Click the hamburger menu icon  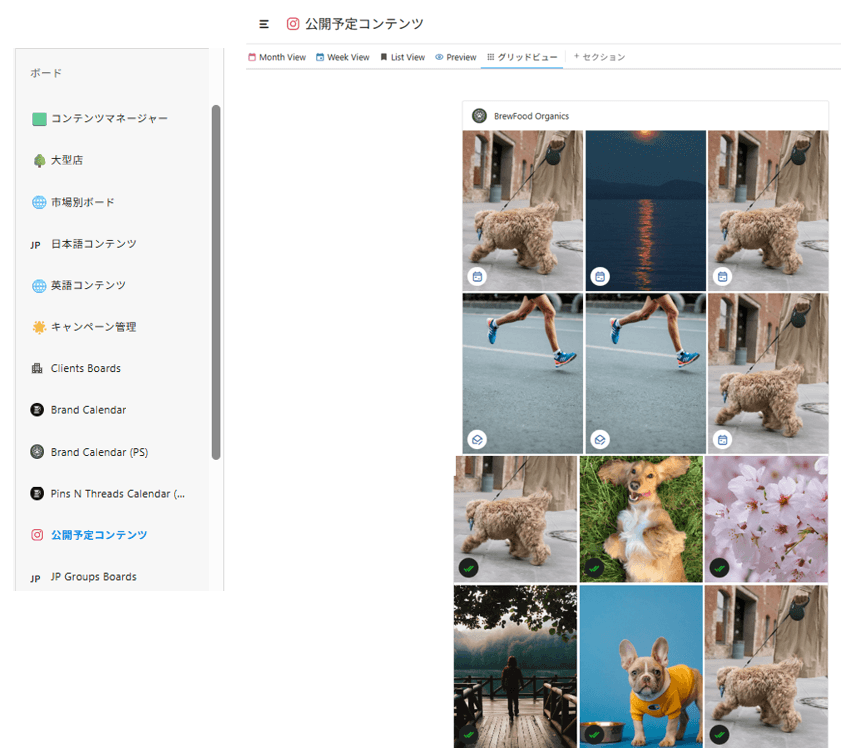click(x=264, y=24)
